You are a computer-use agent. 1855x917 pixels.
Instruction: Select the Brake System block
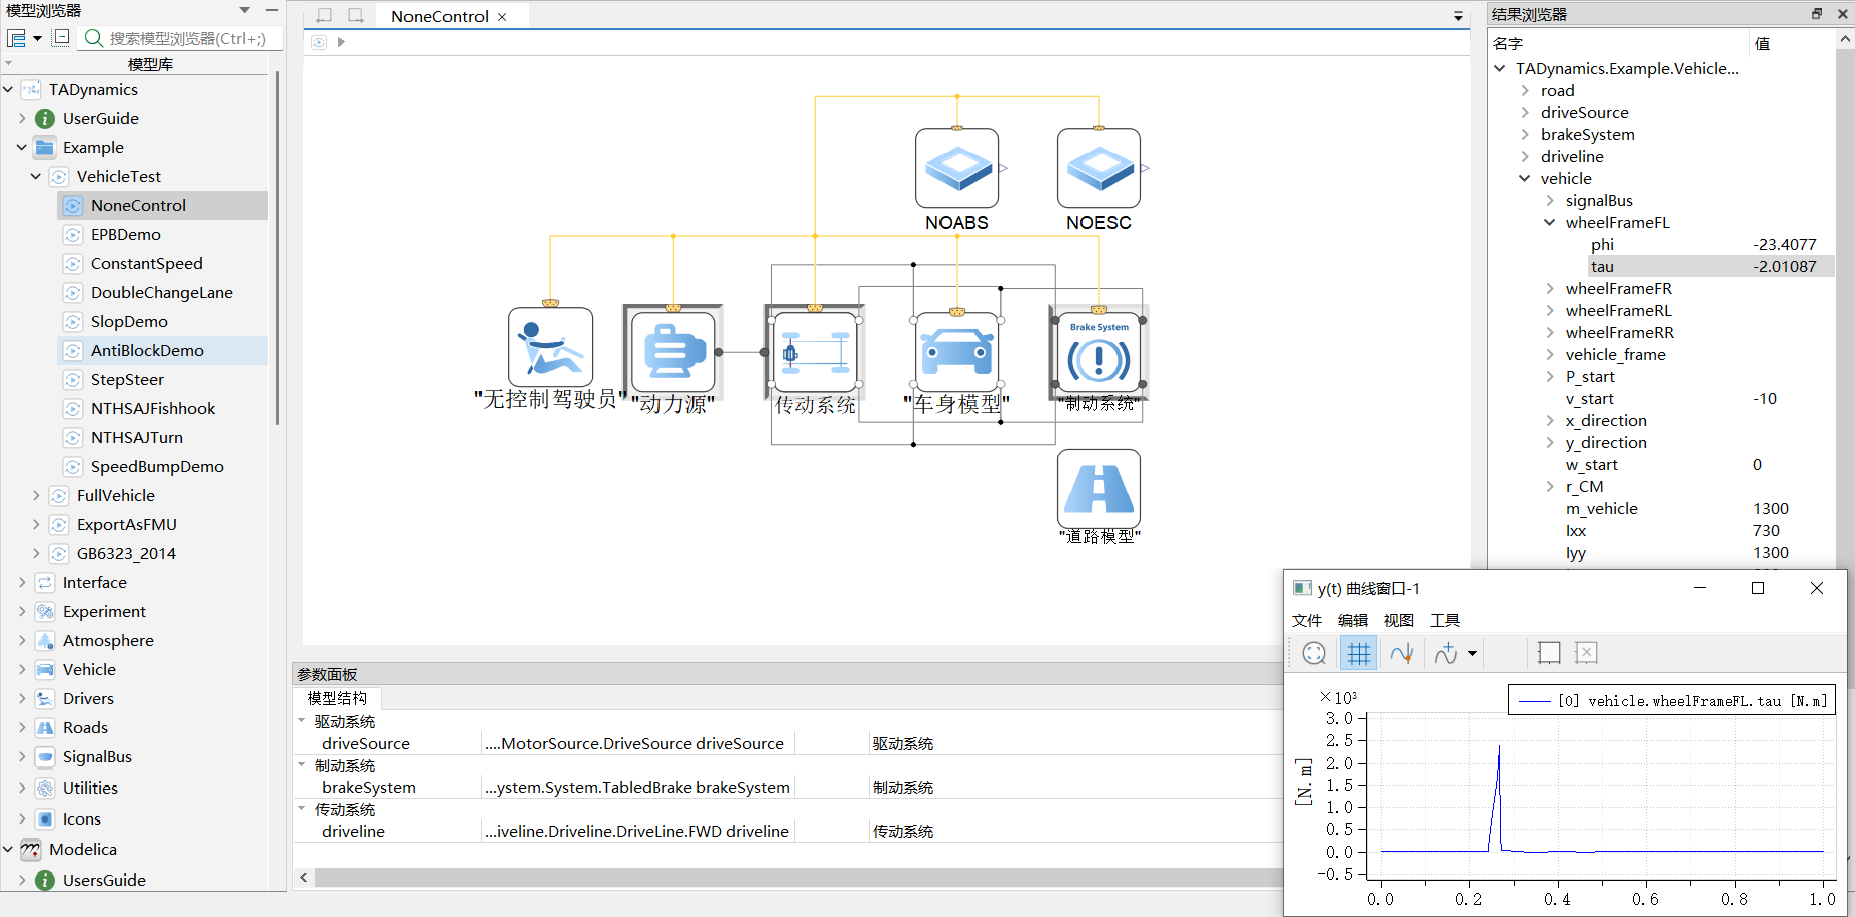[1099, 354]
